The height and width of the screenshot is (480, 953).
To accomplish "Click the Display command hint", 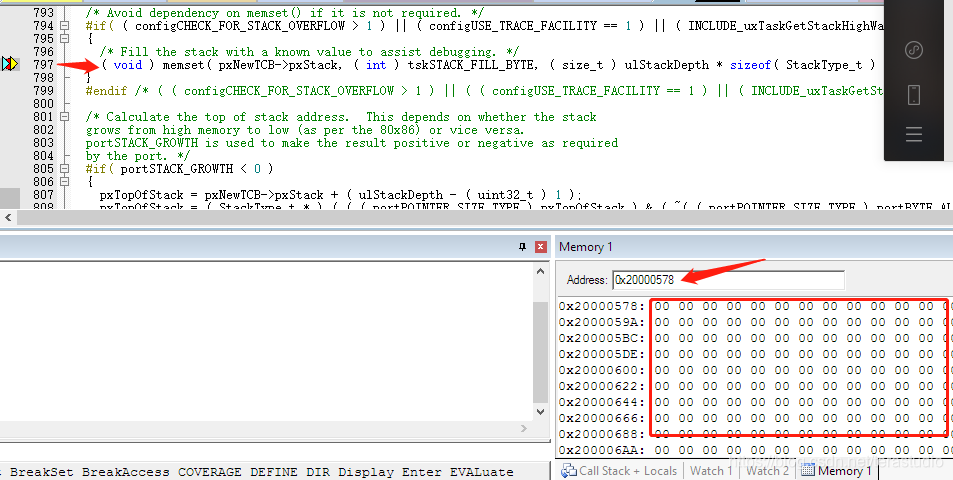I will pyautogui.click(x=366, y=472).
